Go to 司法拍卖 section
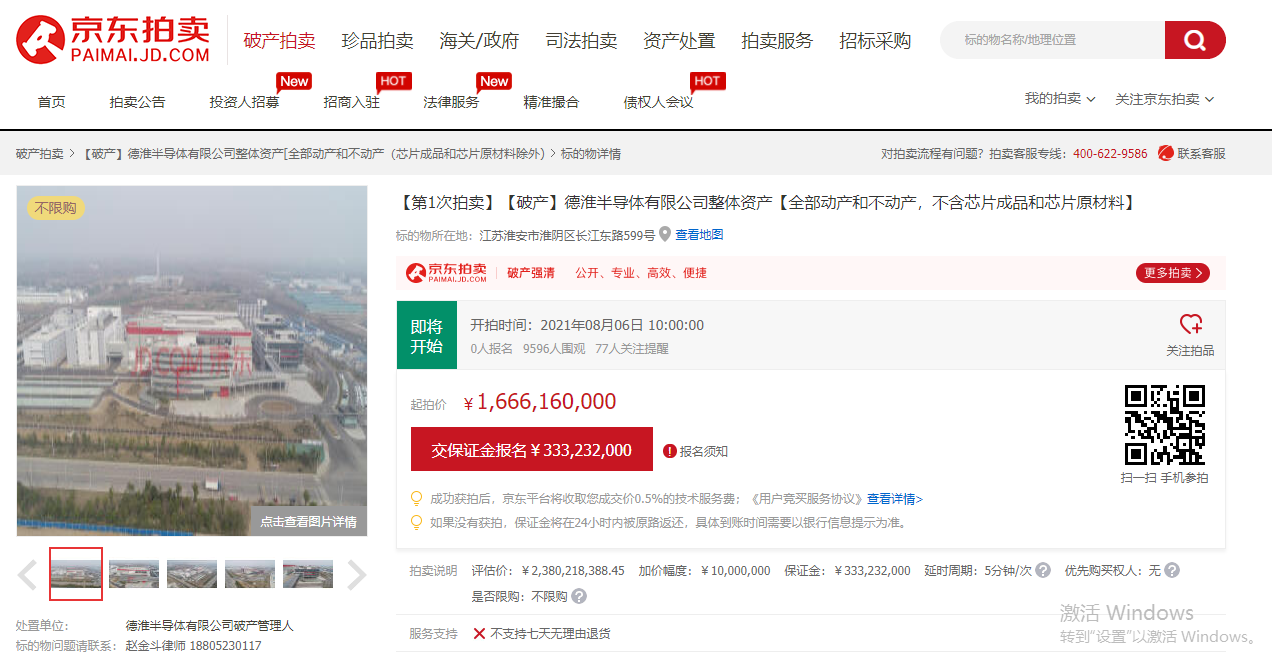This screenshot has height=655, width=1272. [x=581, y=41]
